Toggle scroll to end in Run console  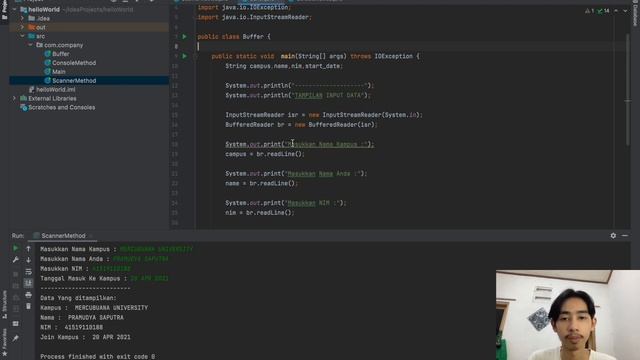point(28,283)
